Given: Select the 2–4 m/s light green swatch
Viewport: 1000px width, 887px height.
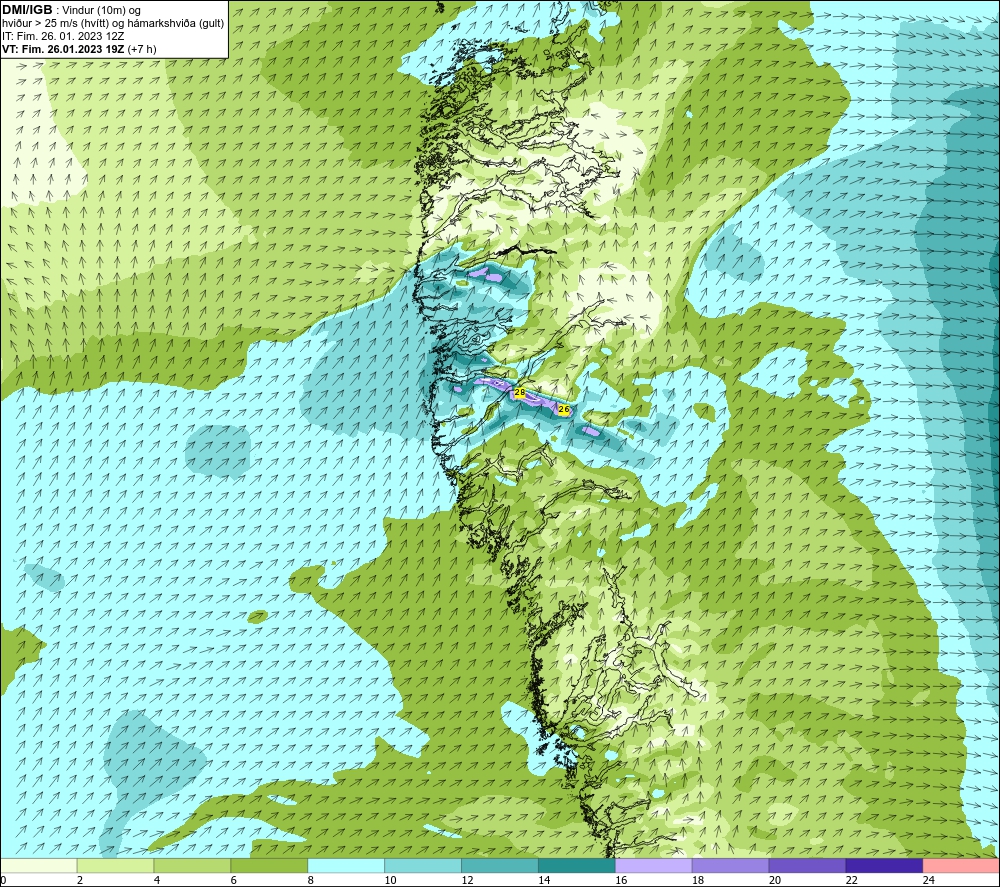Looking at the screenshot, I should point(115,866).
